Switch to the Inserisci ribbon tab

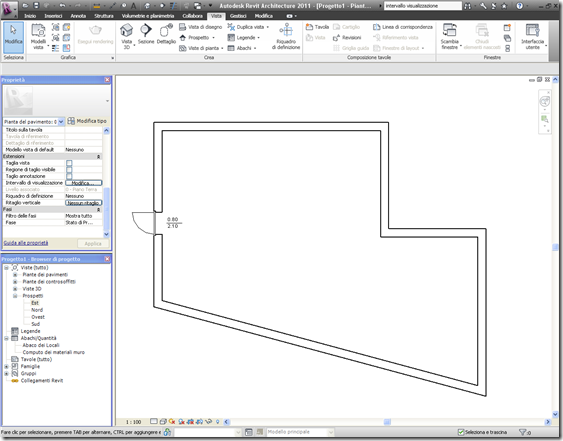click(53, 16)
